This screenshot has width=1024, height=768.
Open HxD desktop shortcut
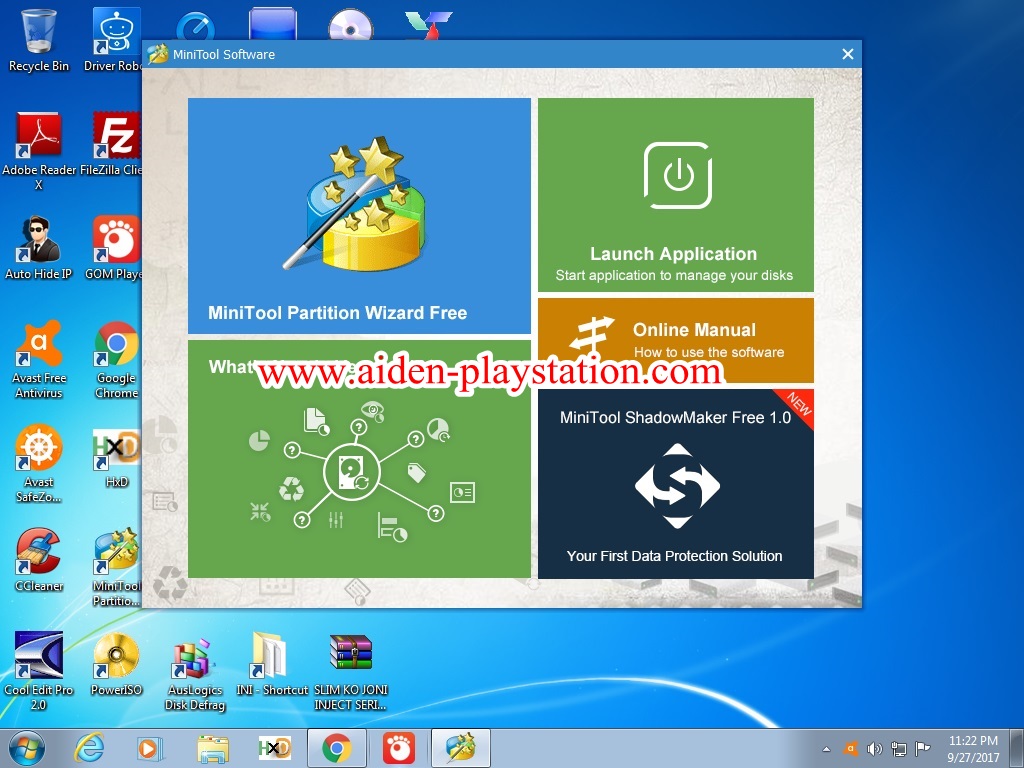116,456
